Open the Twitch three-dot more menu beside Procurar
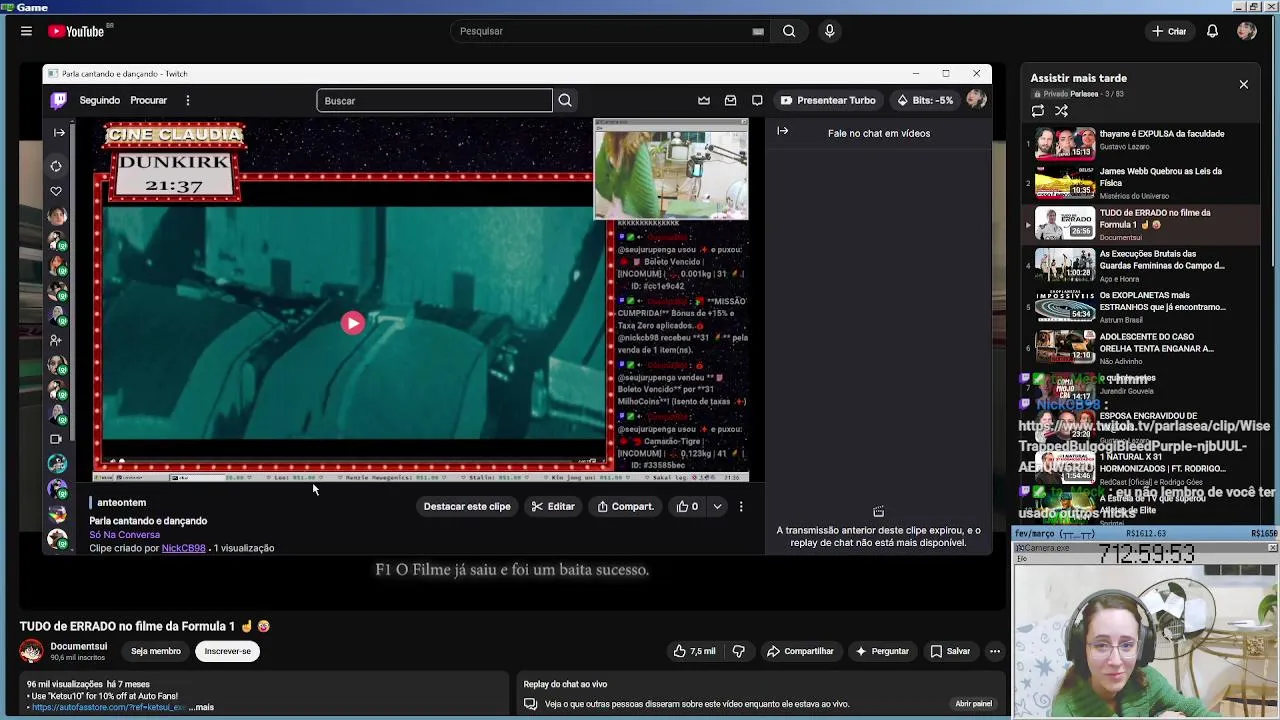Screen dimensions: 1280x720 click(x=187, y=100)
